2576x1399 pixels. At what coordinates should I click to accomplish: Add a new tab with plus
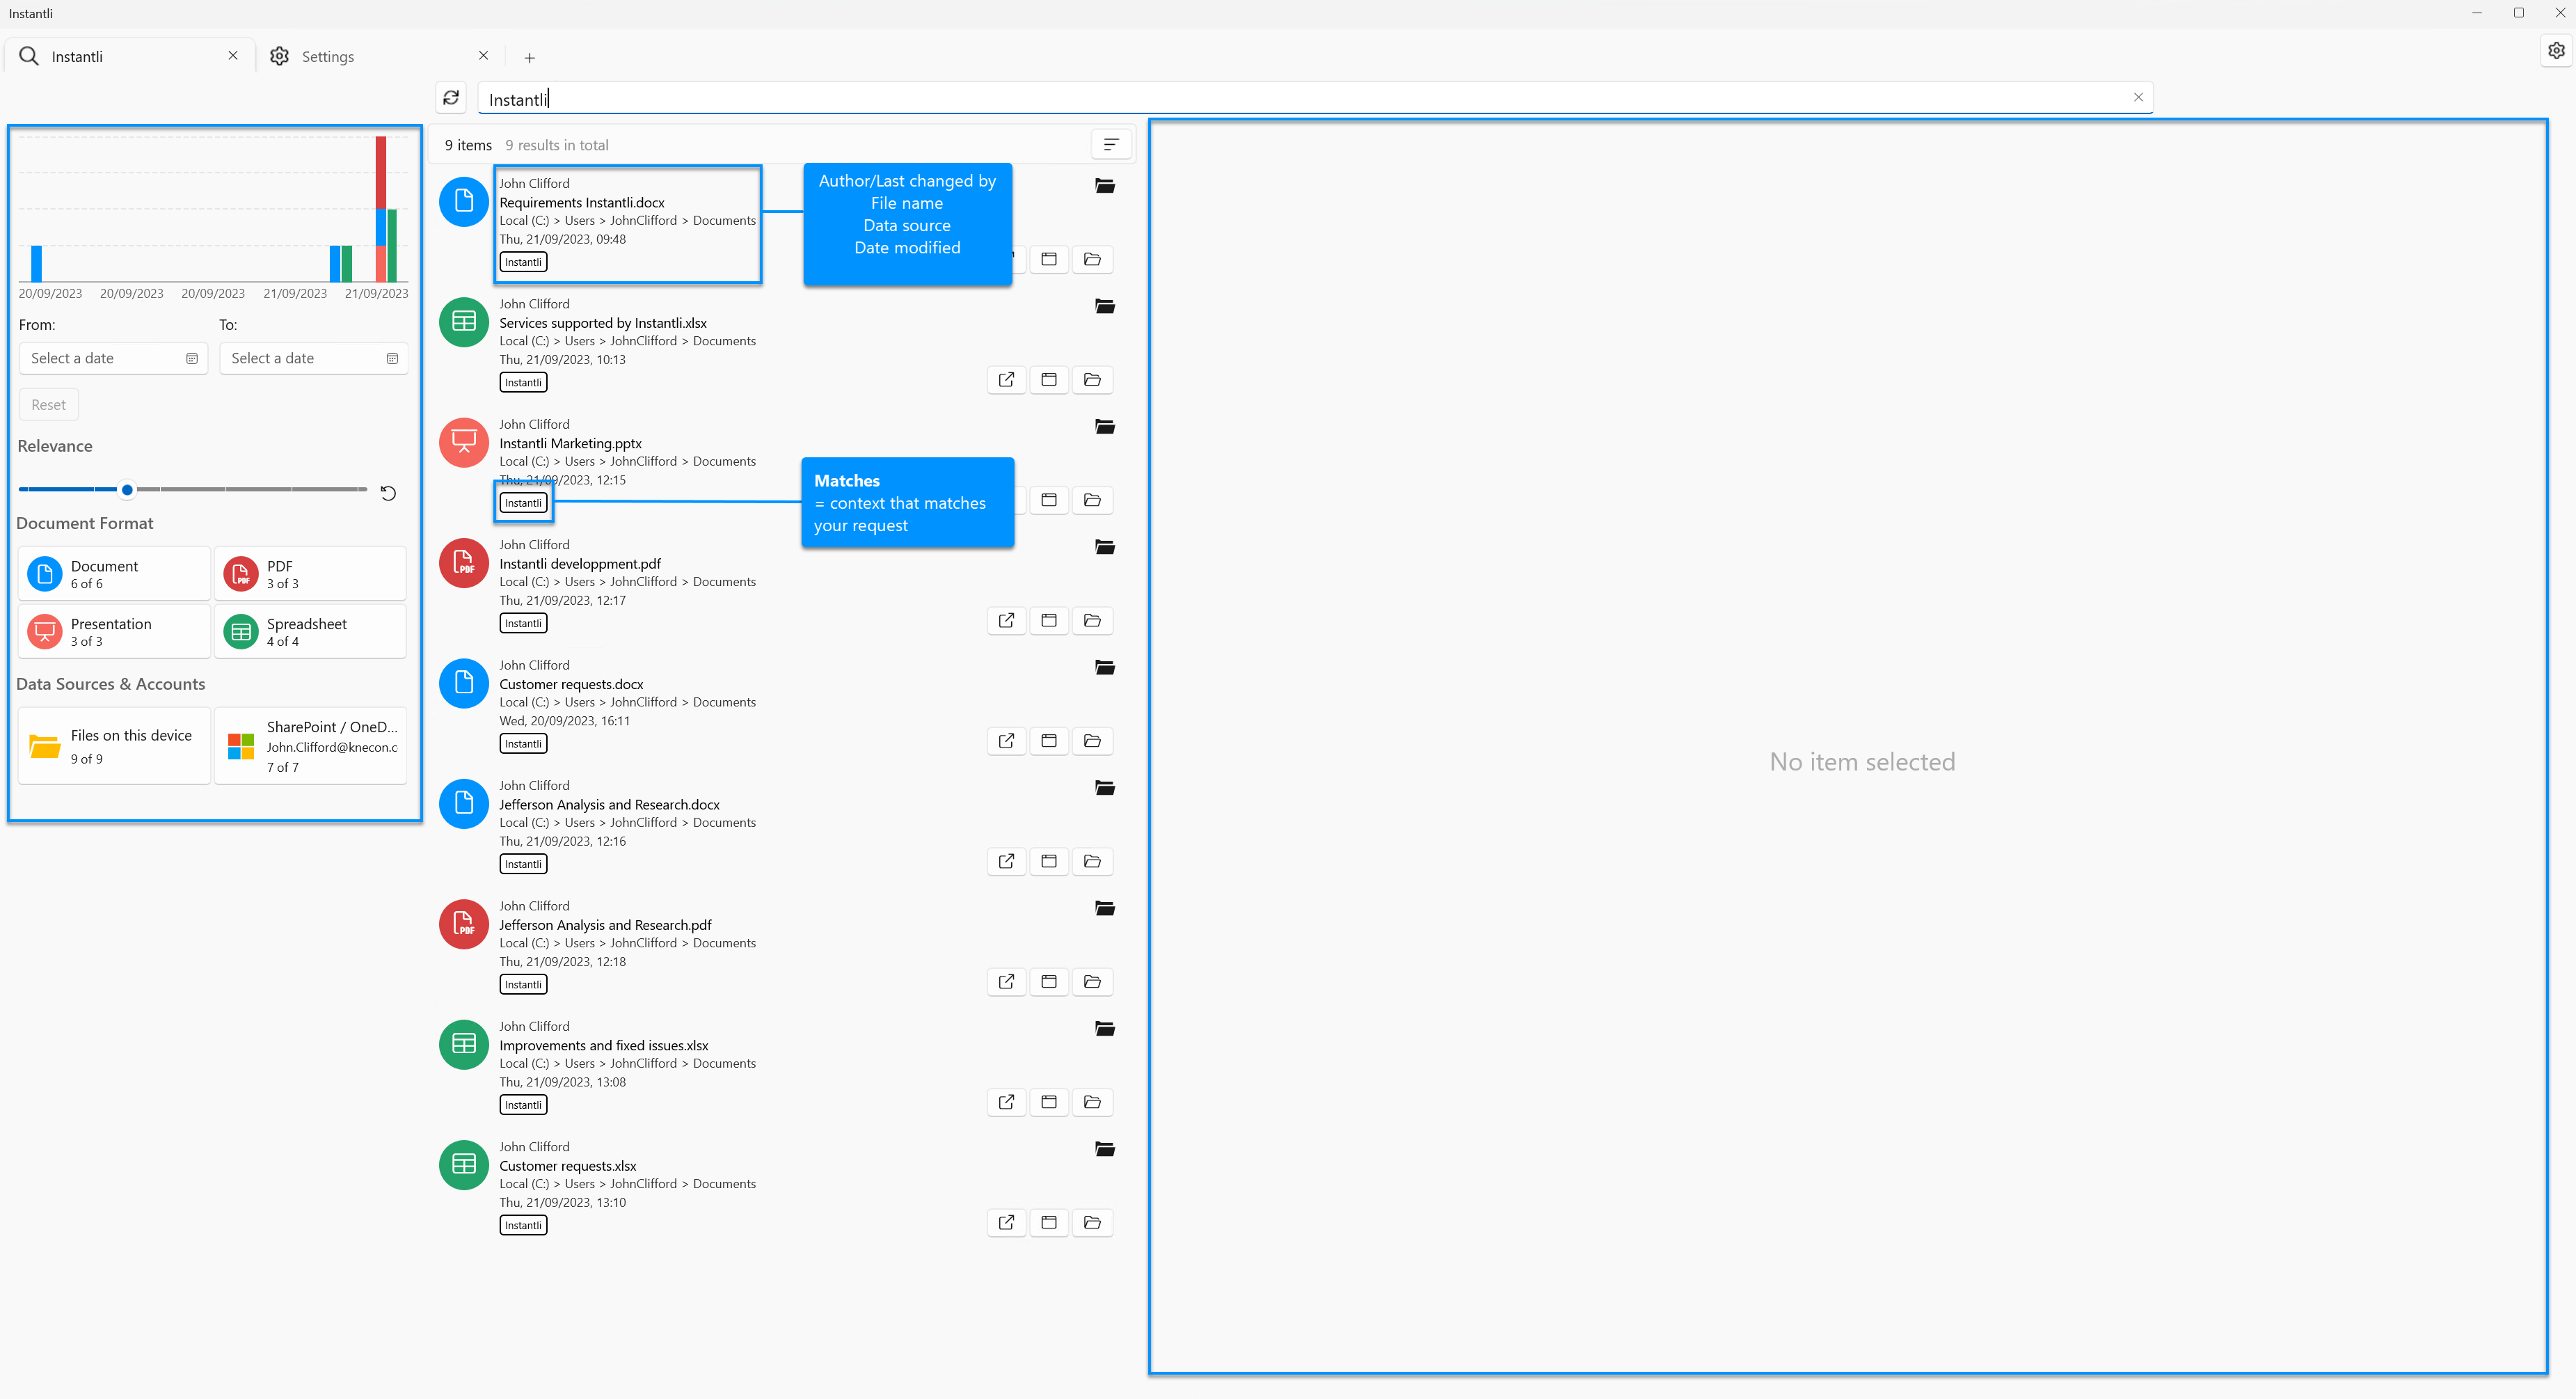tap(530, 58)
